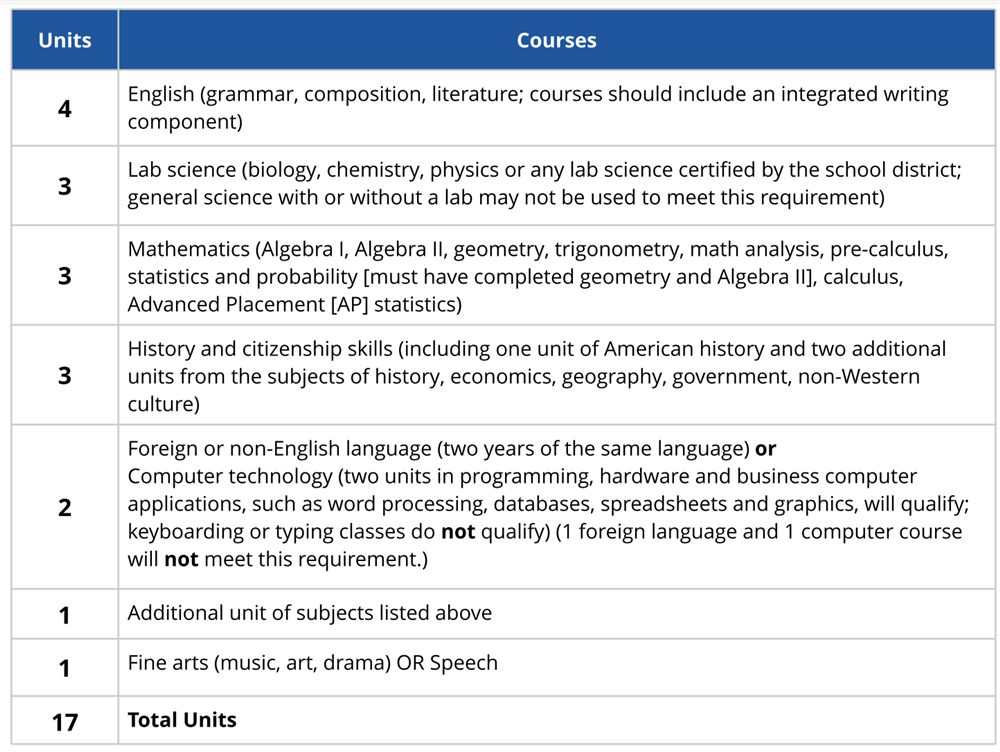Image resolution: width=1000 pixels, height=752 pixels.
Task: Click the 2 units cell for Foreign language
Action: click(64, 507)
